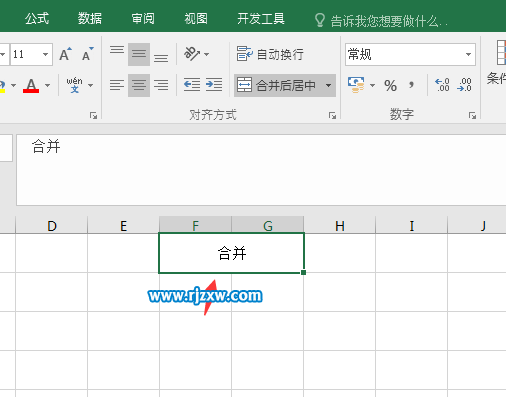Expand the font color dropdown arrow
This screenshot has width=506, height=397.
48,85
